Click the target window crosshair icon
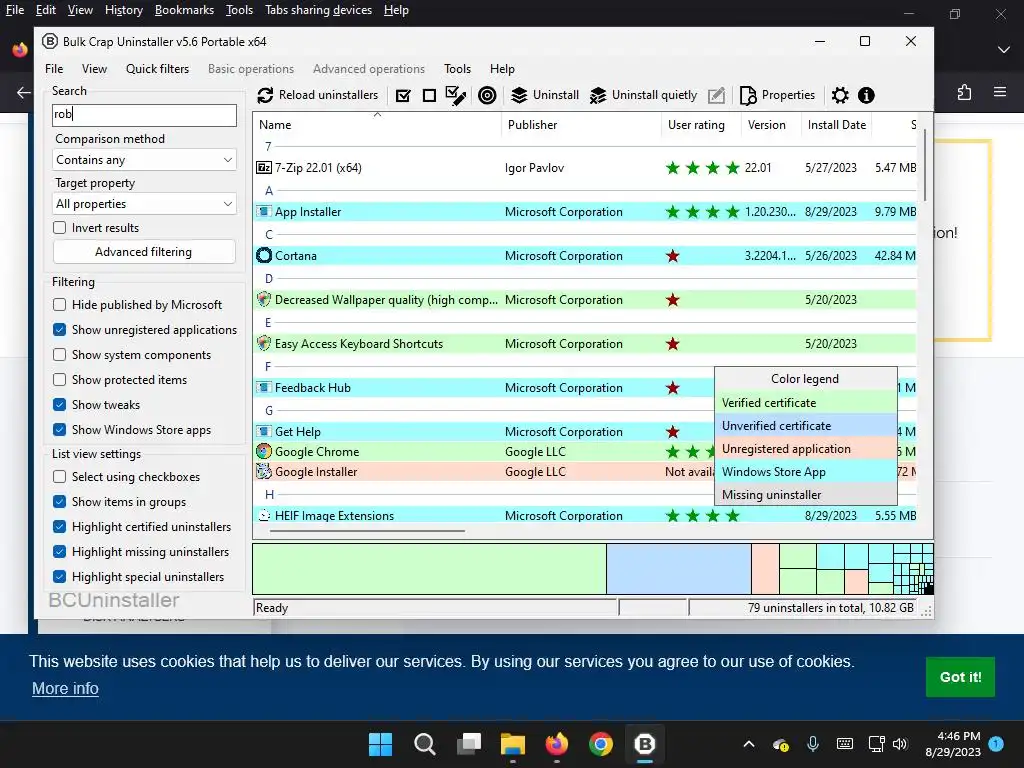The width and height of the screenshot is (1024, 768). pos(487,95)
